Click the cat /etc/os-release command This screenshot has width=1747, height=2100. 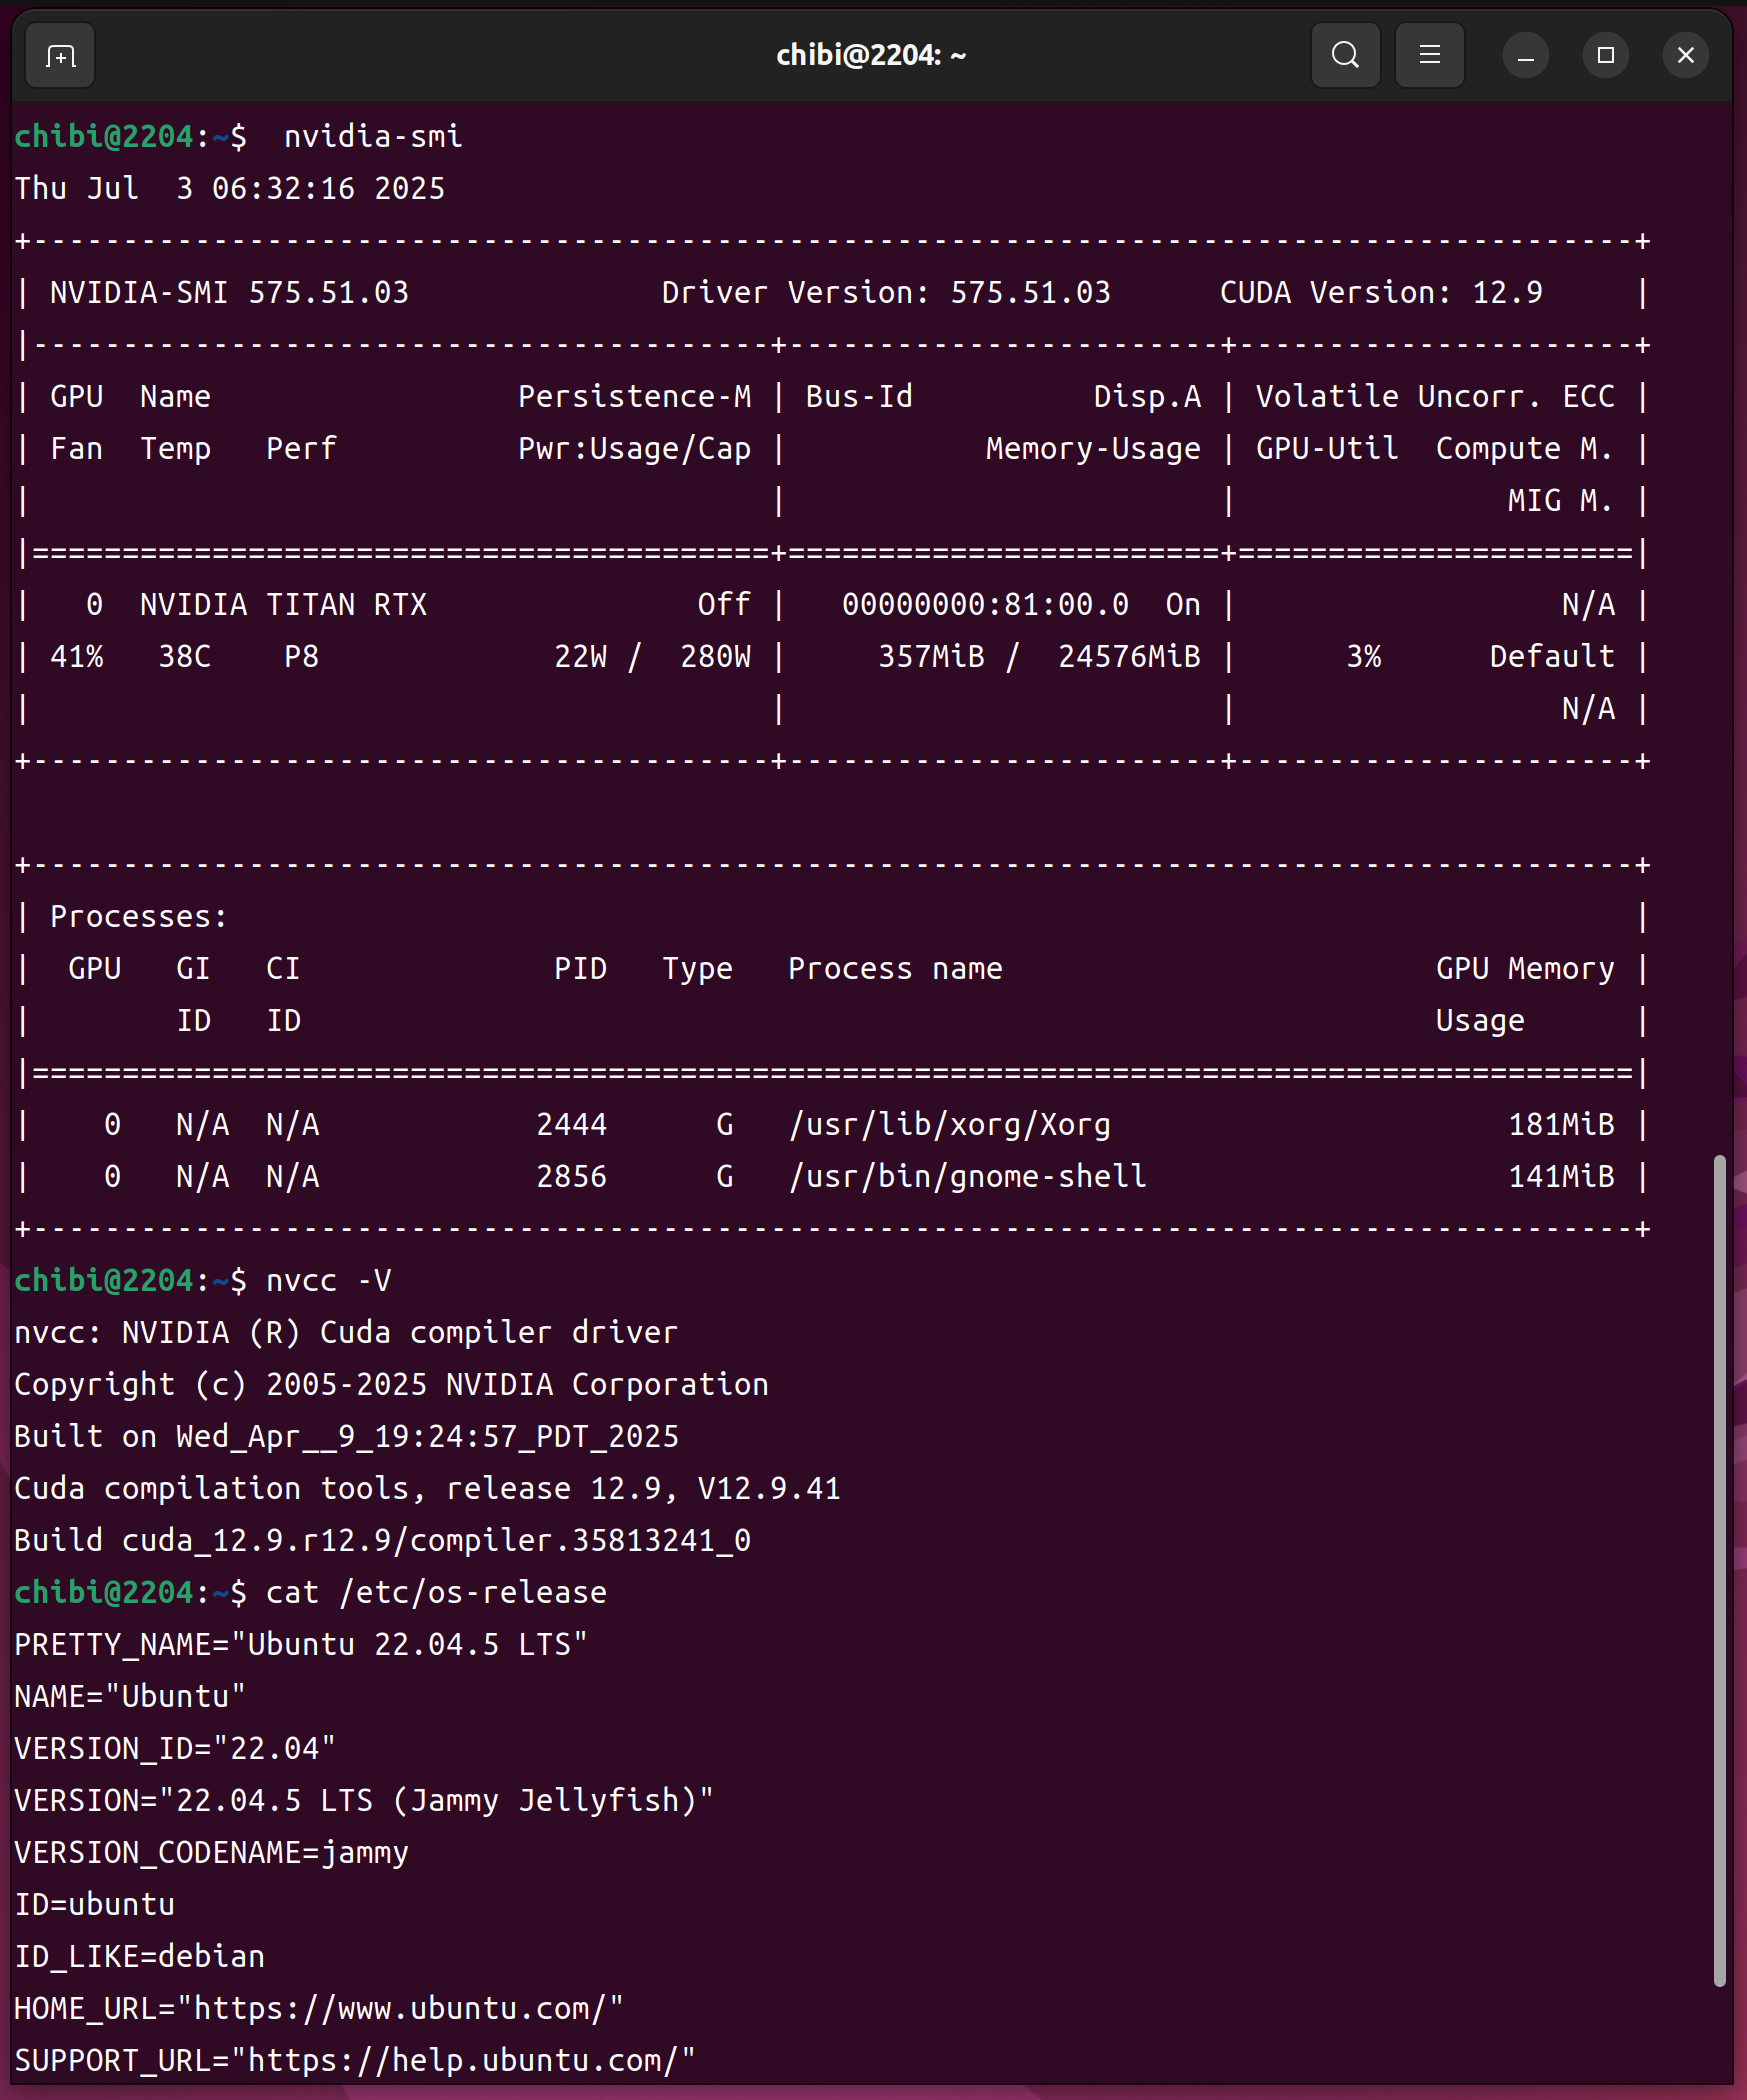coord(436,1593)
